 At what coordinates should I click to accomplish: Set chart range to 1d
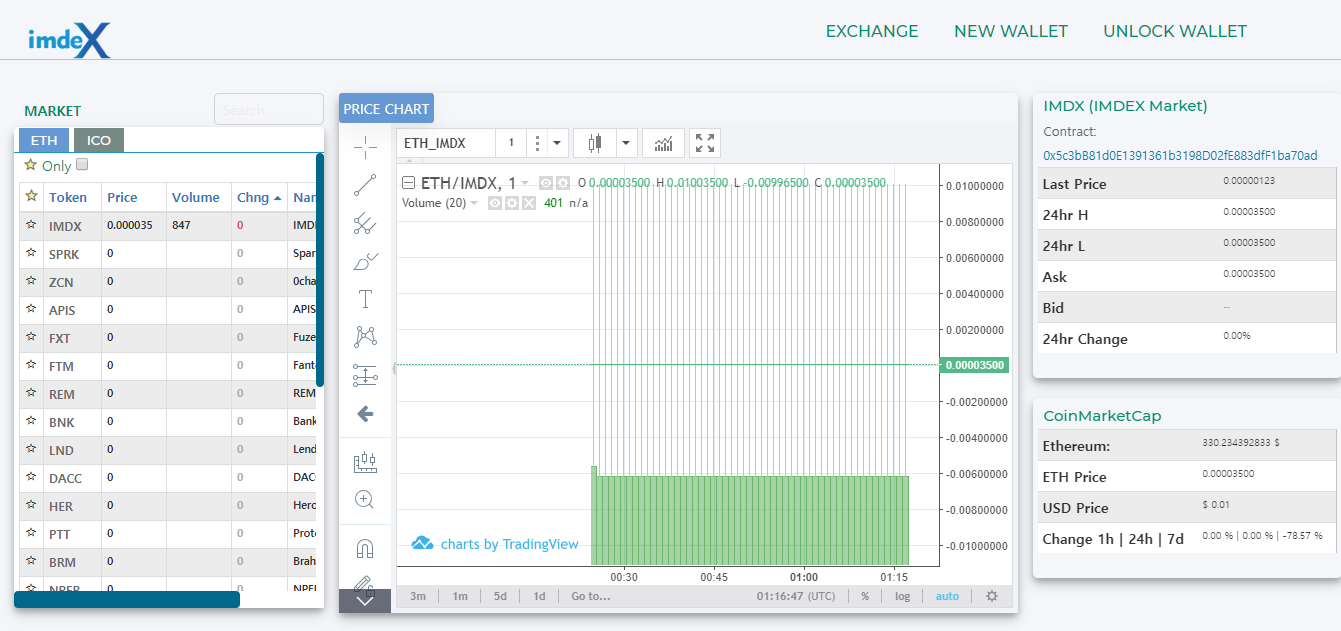click(x=539, y=596)
